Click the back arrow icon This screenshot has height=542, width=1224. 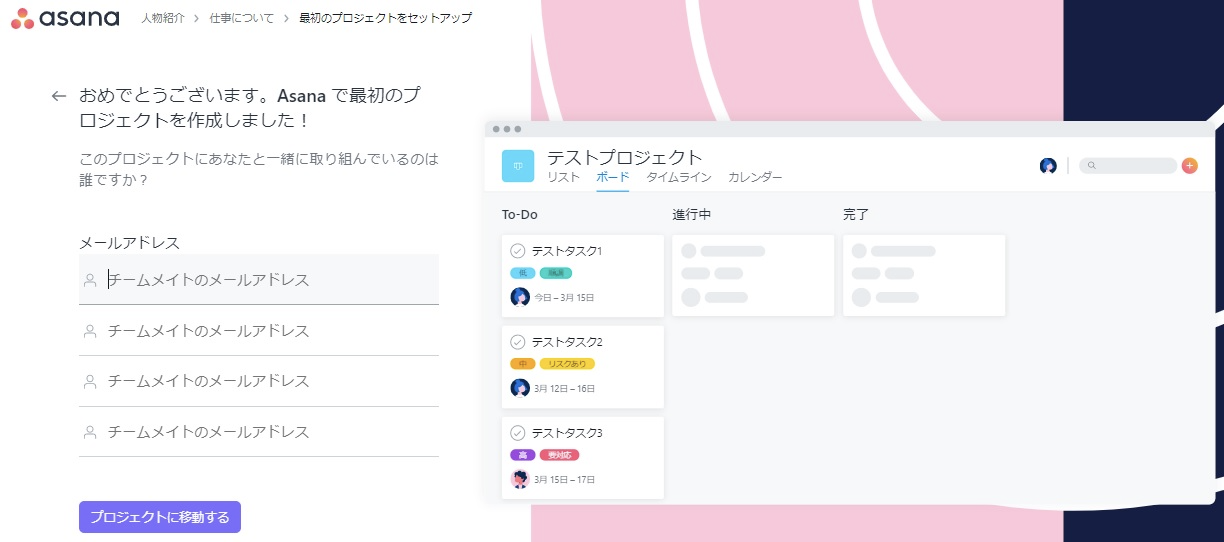pos(58,97)
